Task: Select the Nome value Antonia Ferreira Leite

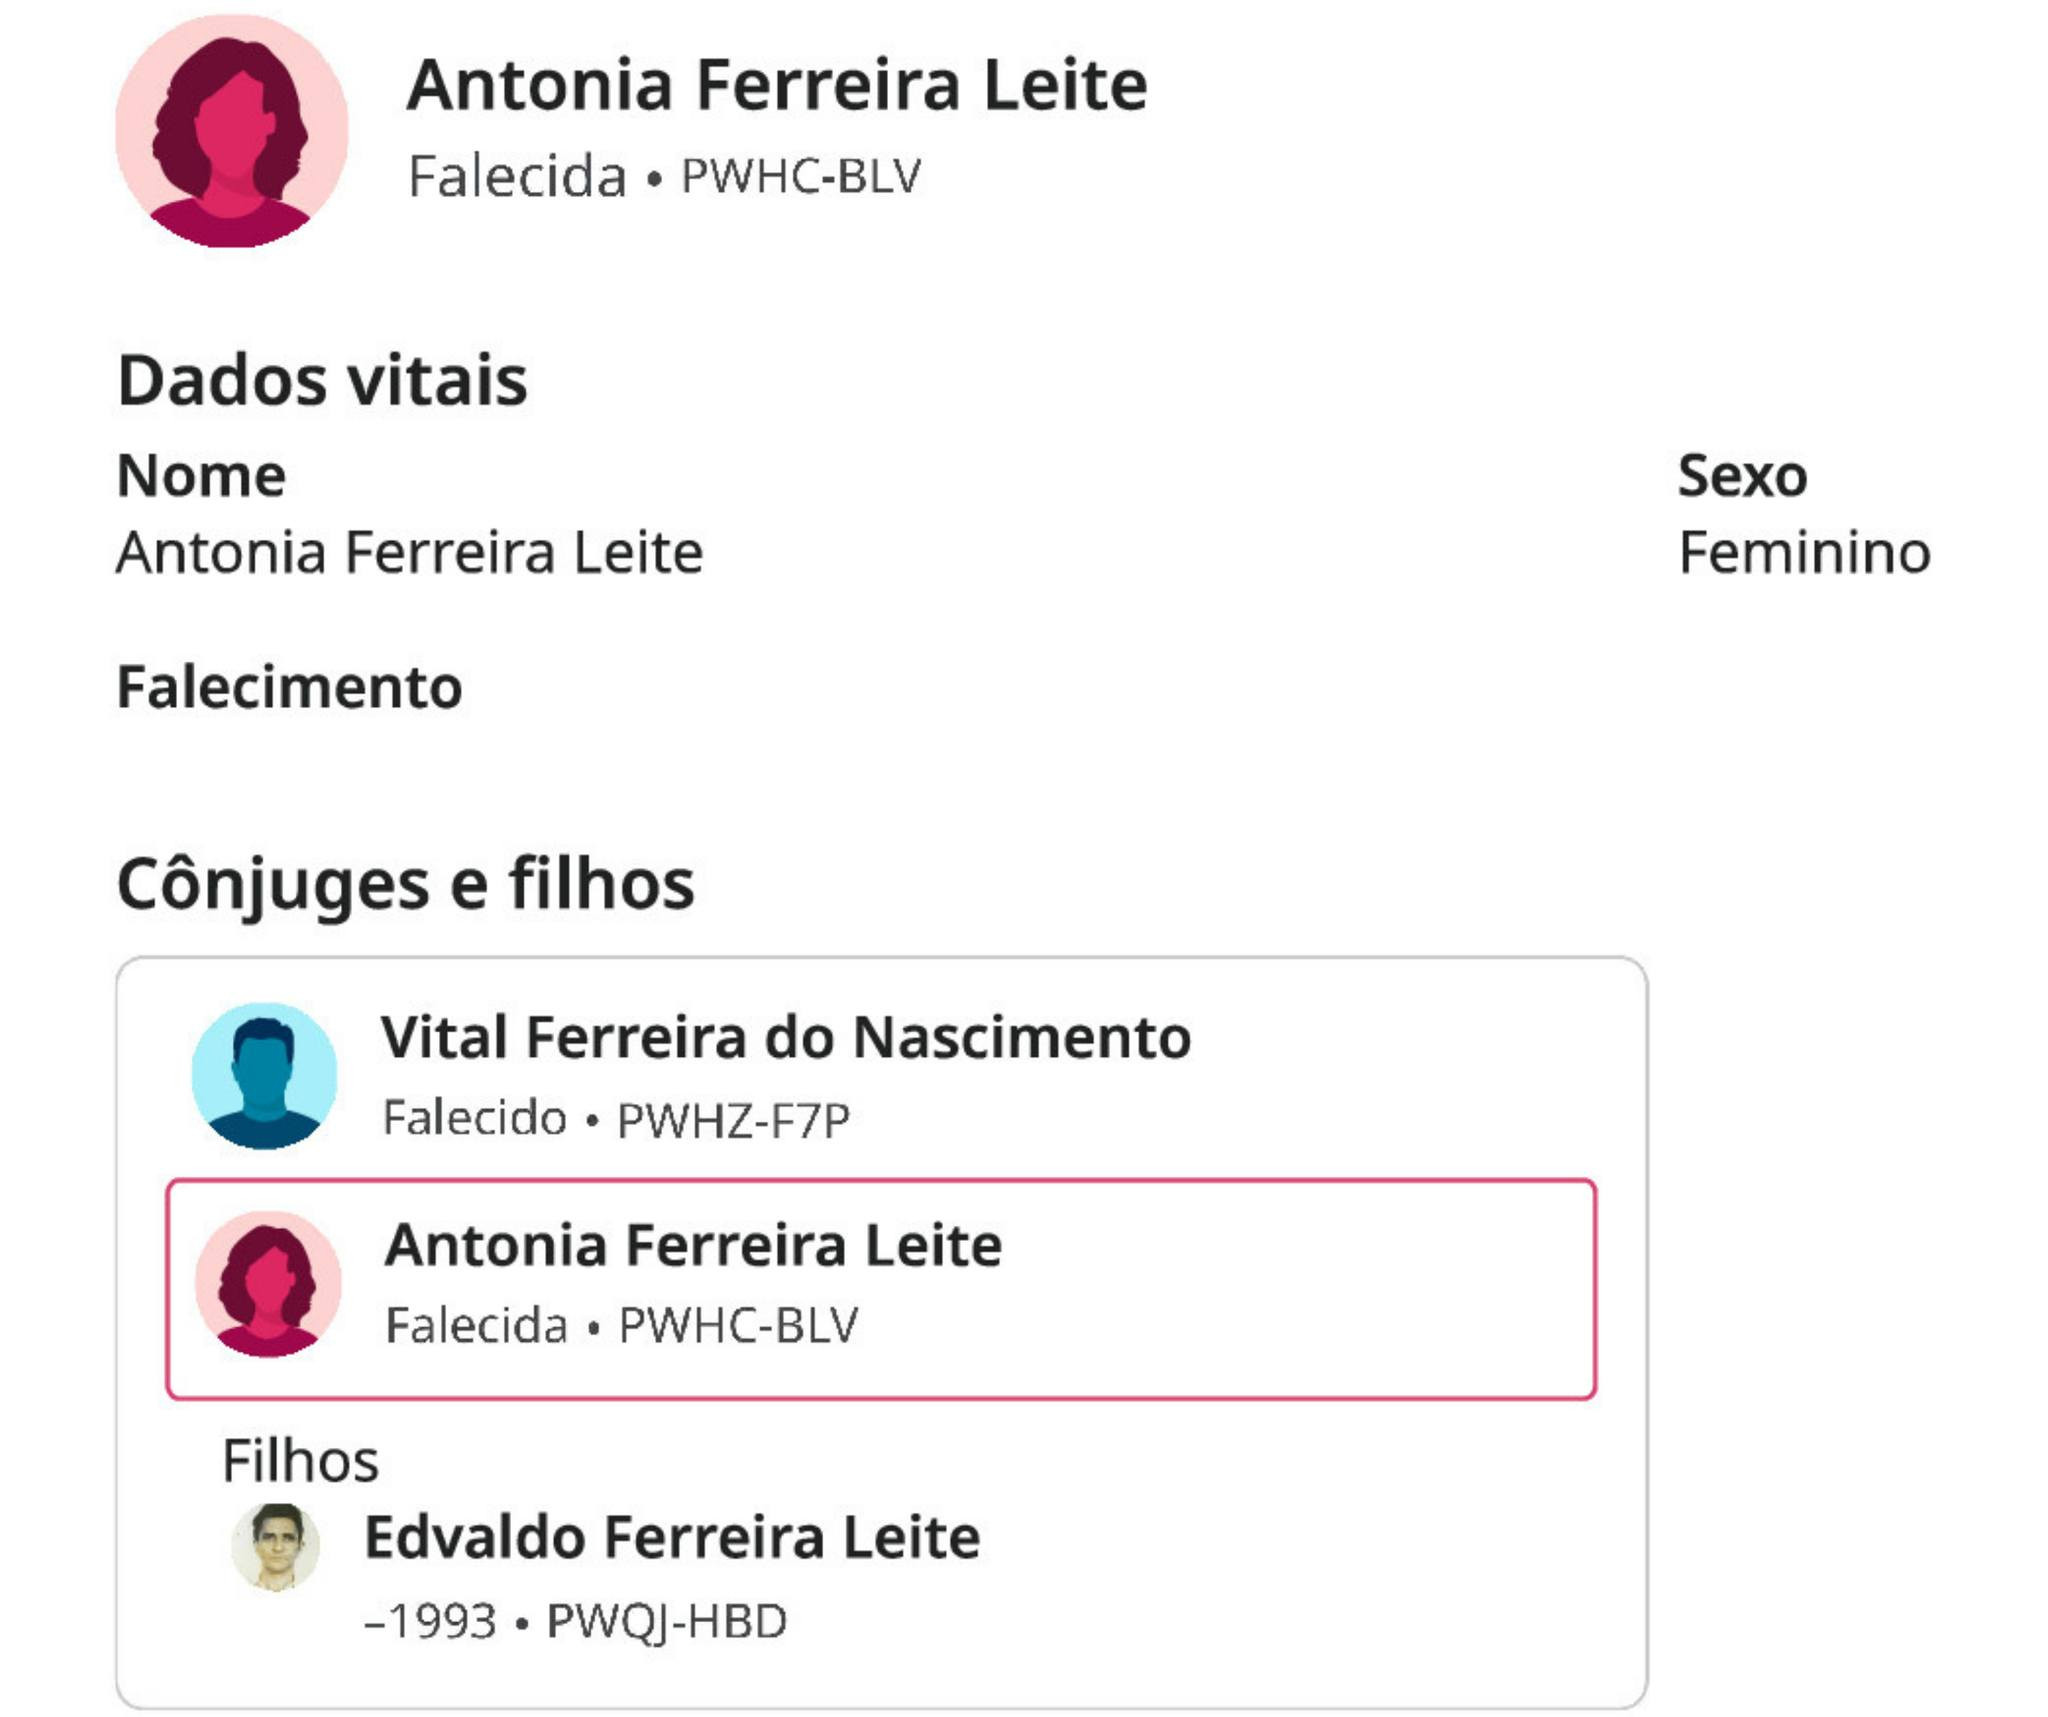Action: [410, 553]
